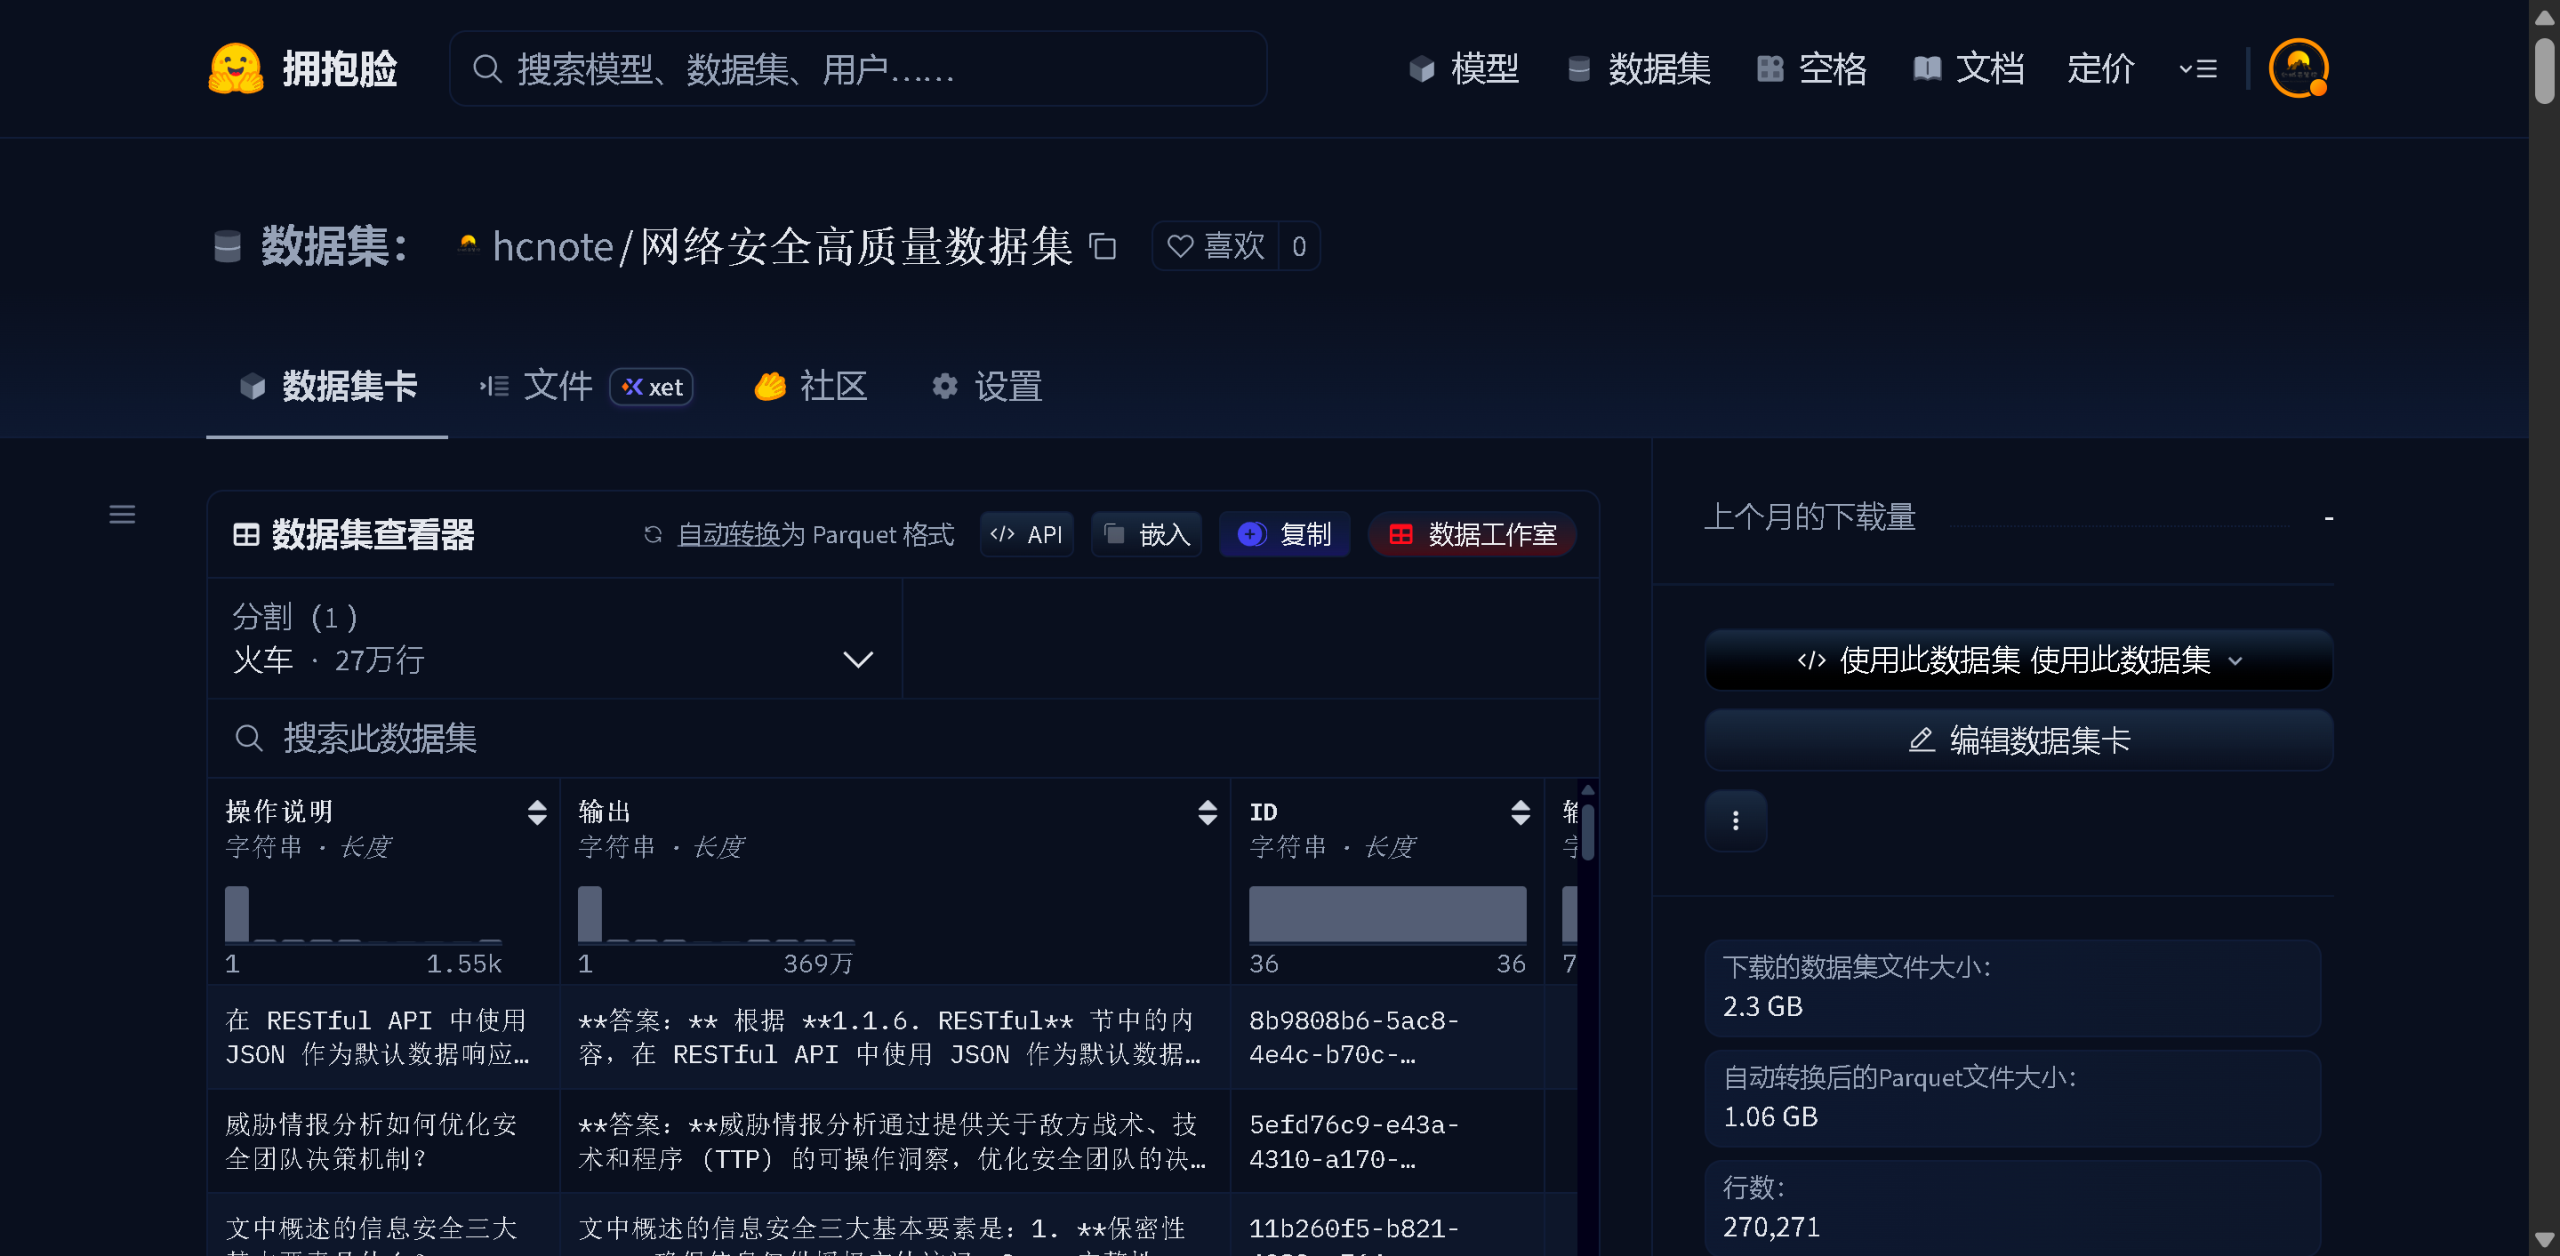Toggle sorting on the 操作说明 column
The width and height of the screenshot is (2560, 1256).
[538, 813]
